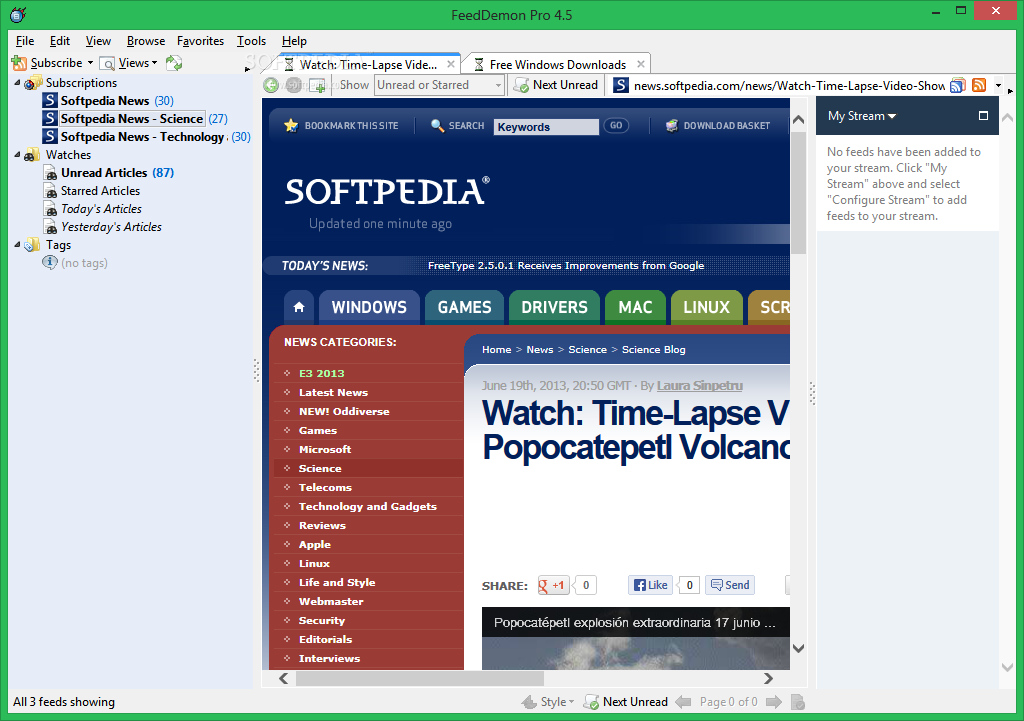Click the info icon next to (no tags)
Screen dimensions: 1024x721
click(x=50, y=262)
